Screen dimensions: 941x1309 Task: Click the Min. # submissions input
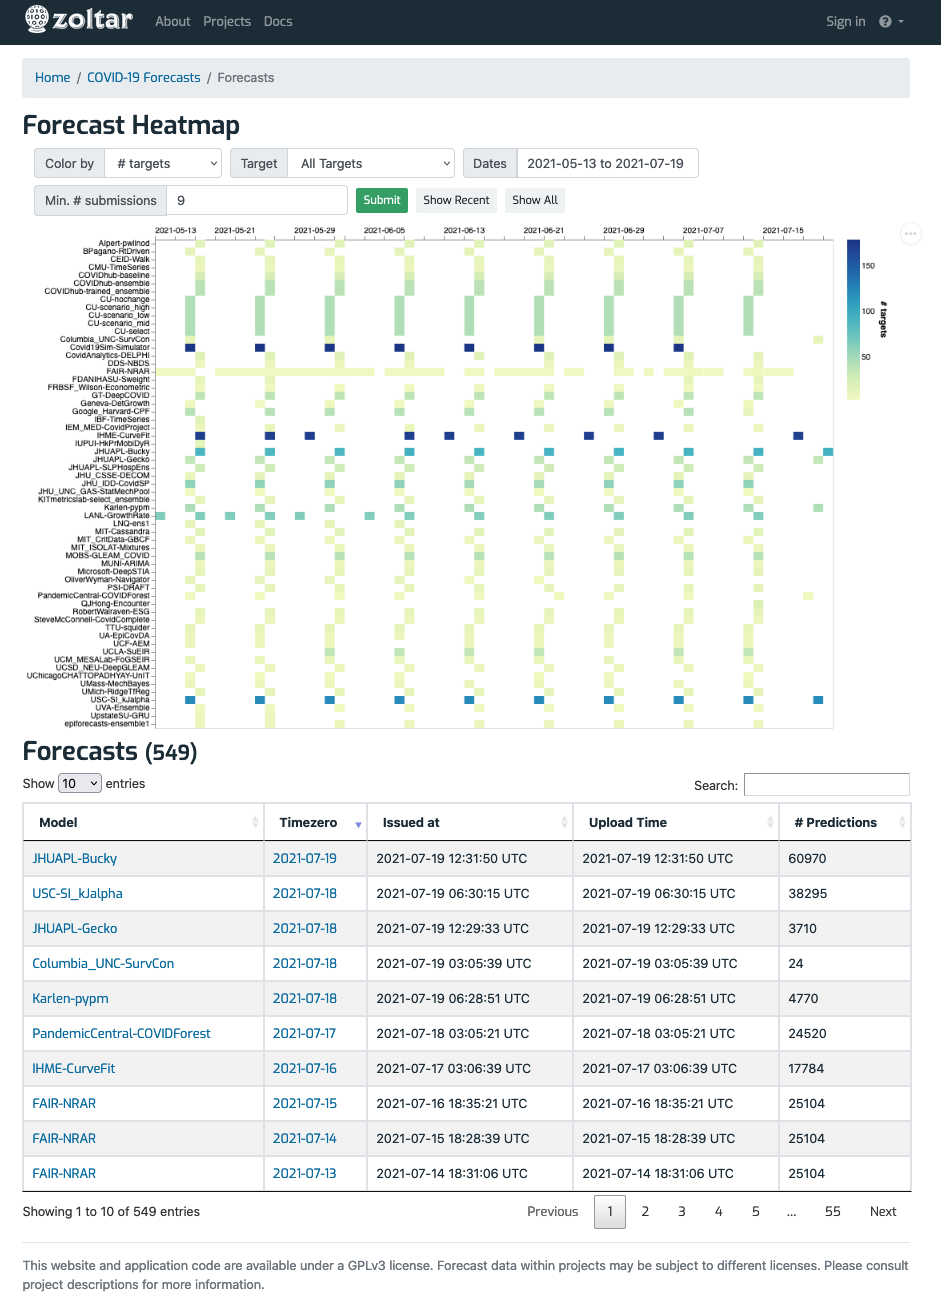pos(256,200)
